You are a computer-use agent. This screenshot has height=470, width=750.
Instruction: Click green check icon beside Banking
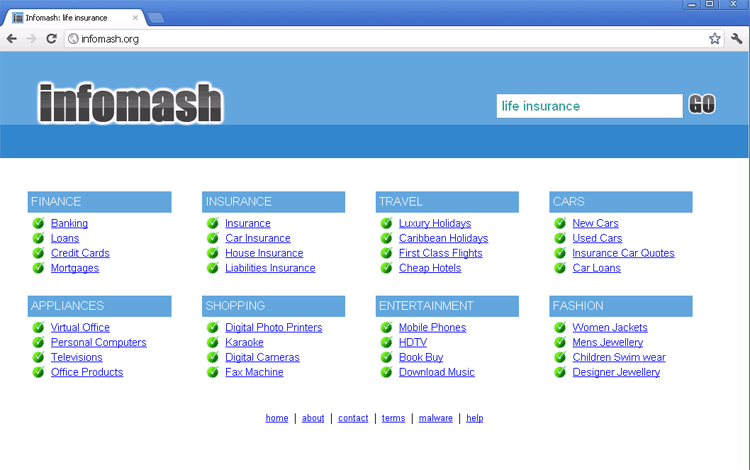(39, 224)
